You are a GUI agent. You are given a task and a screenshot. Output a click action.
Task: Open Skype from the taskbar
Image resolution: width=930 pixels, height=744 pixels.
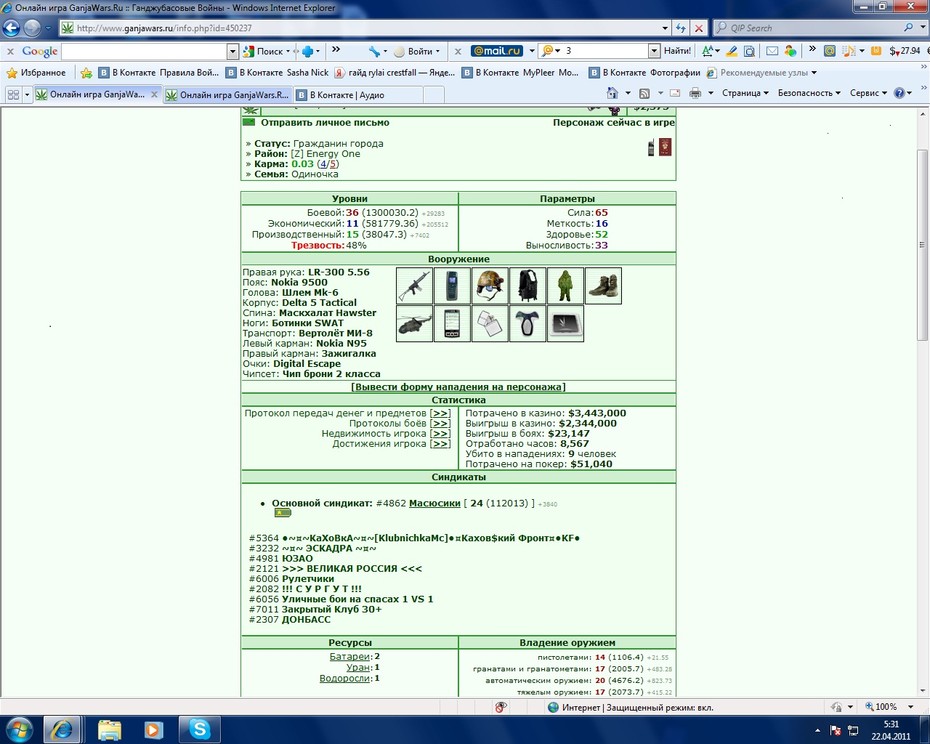point(200,729)
